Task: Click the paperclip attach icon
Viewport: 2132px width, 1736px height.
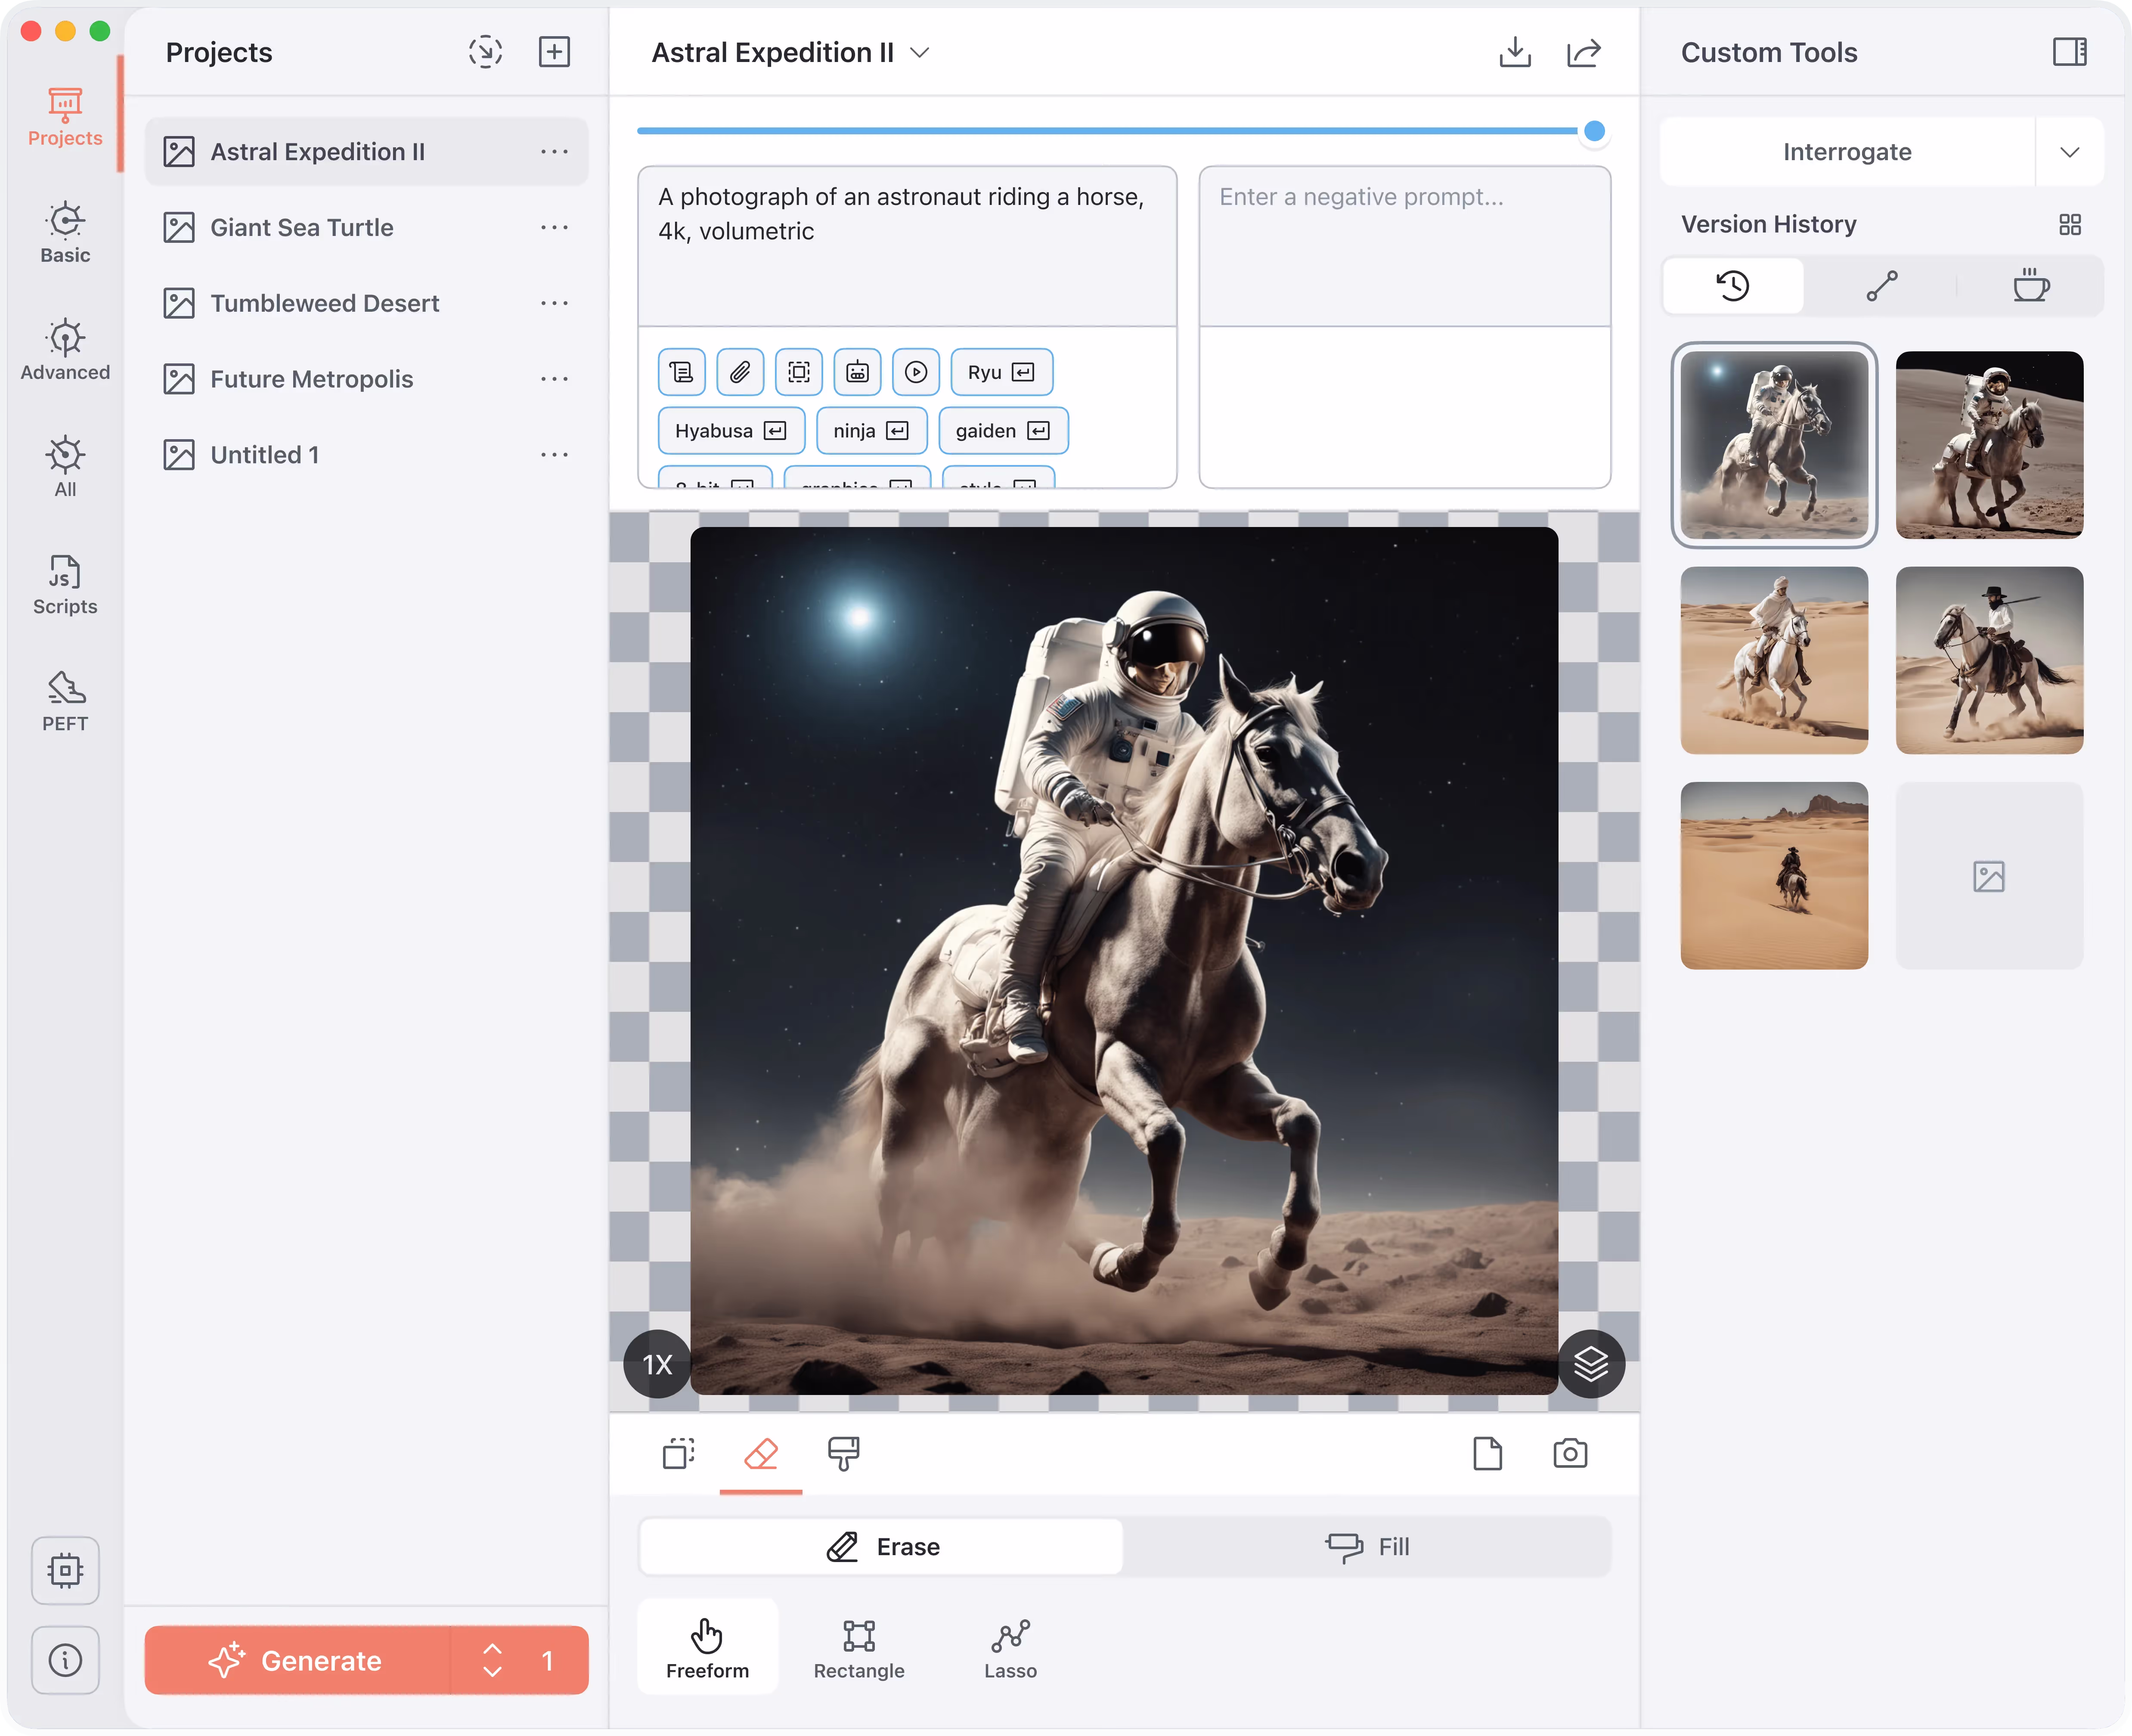Action: click(x=740, y=372)
